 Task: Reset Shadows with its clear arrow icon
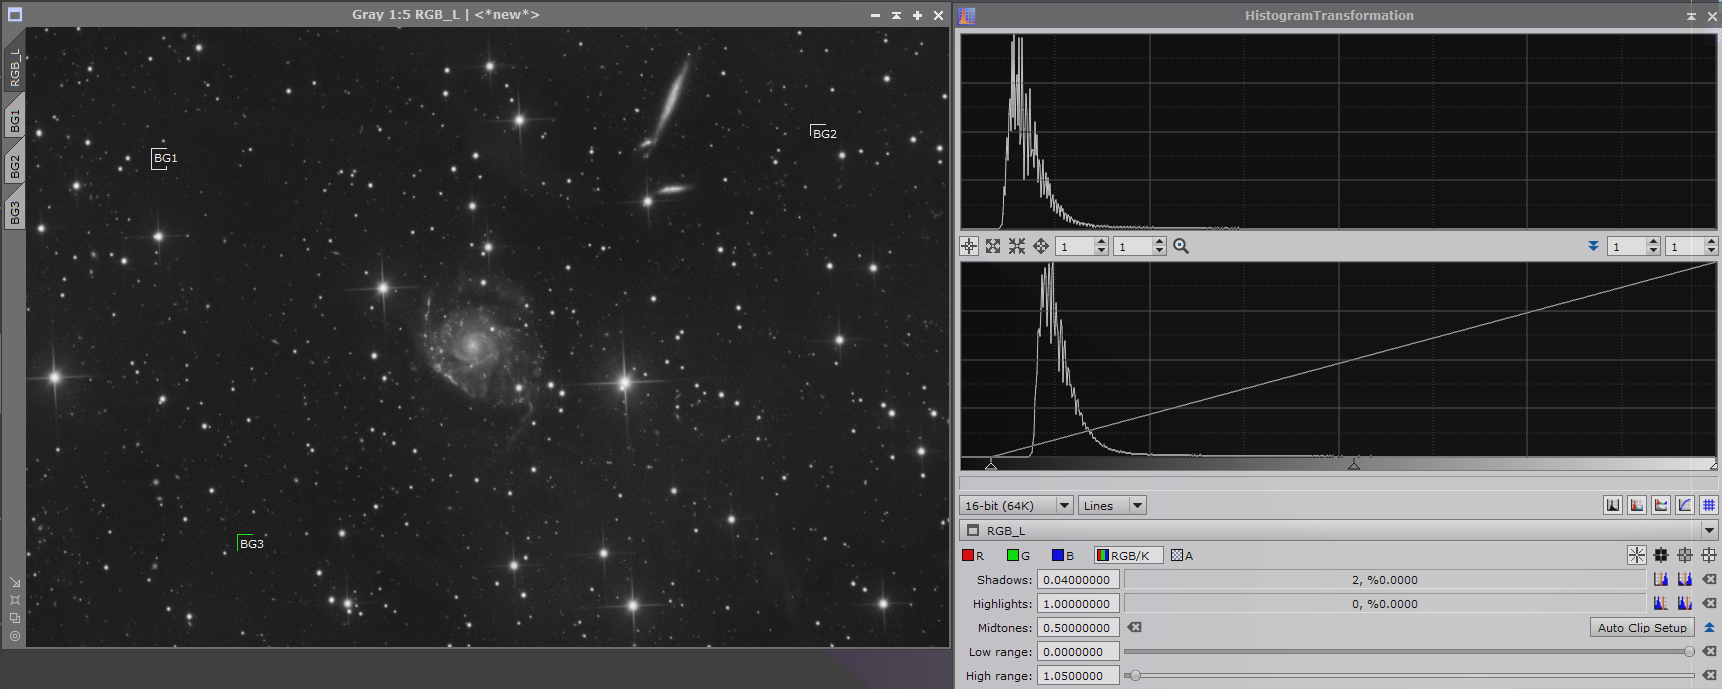(1709, 580)
